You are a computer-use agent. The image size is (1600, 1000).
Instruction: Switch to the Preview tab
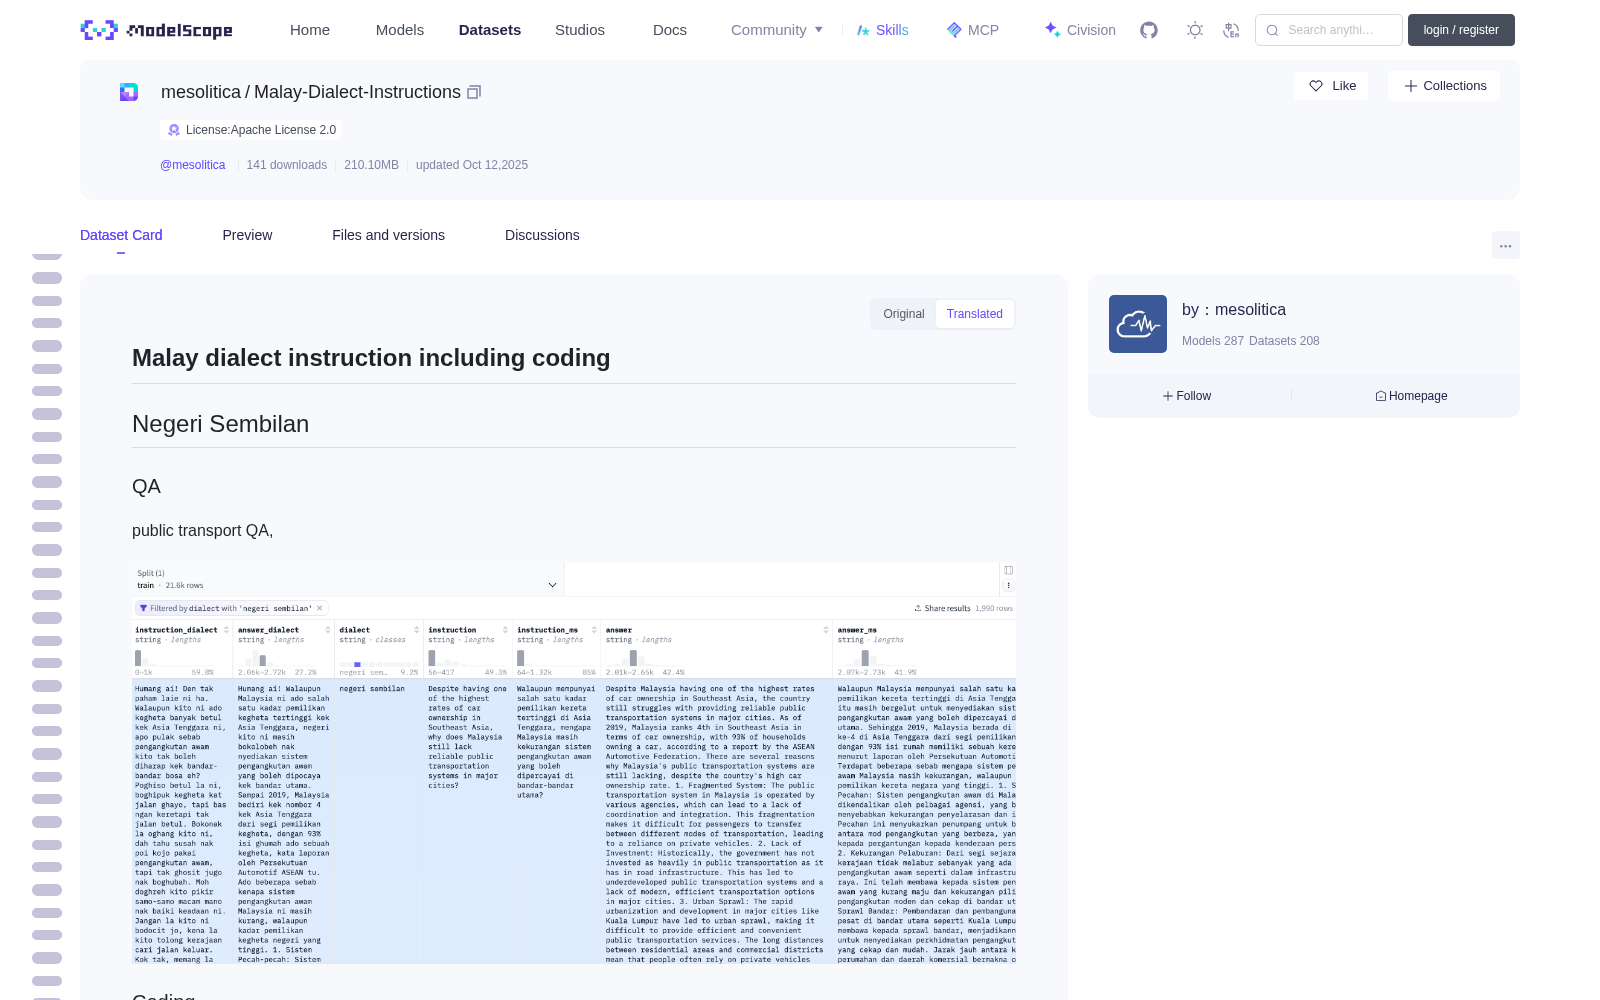click(x=247, y=235)
